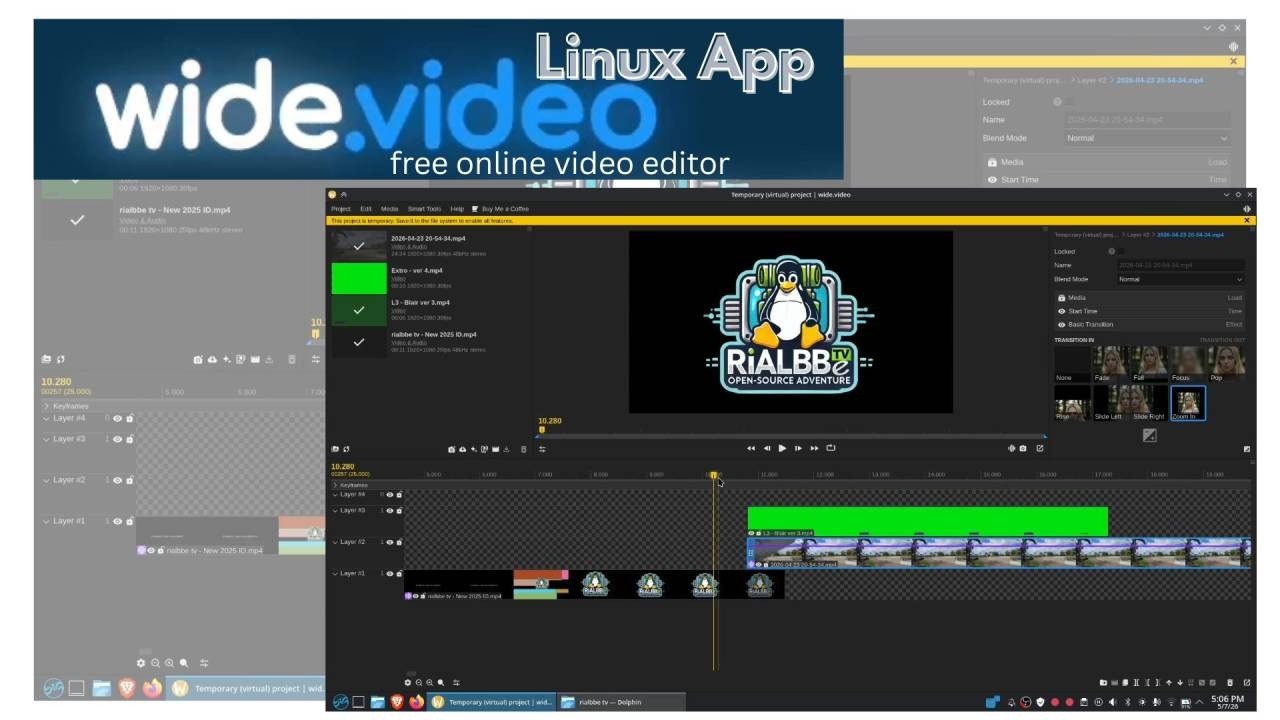Close the yellow temporary project banner

[1247, 220]
